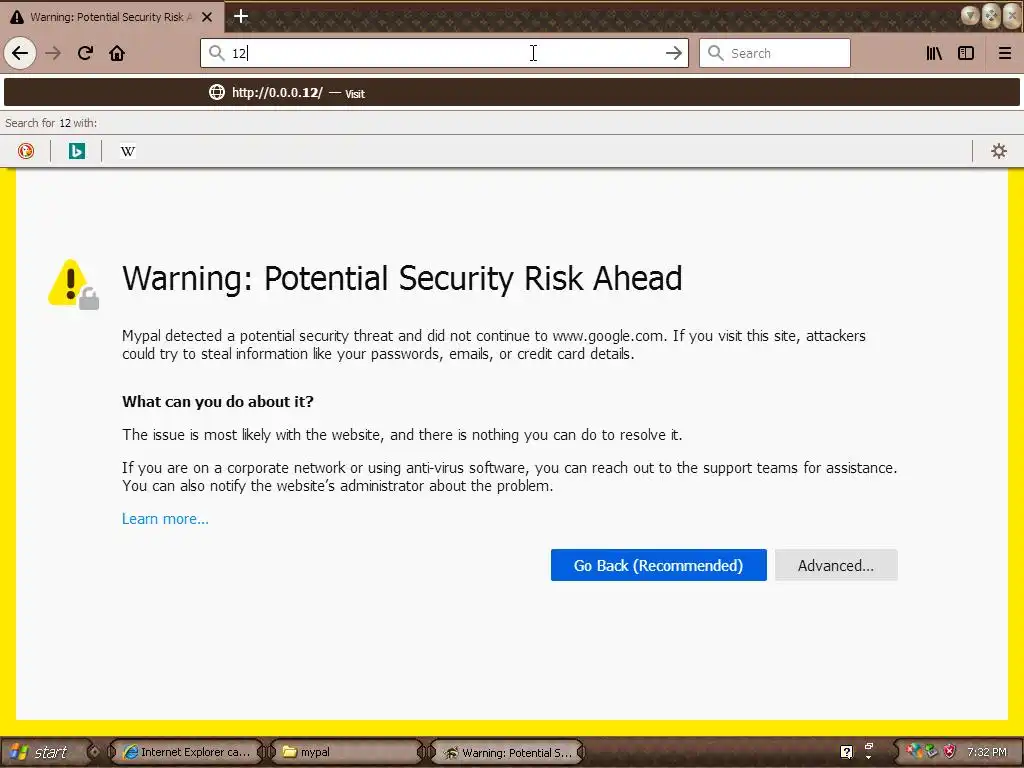Click Go Back (Recommended) button

pos(658,565)
